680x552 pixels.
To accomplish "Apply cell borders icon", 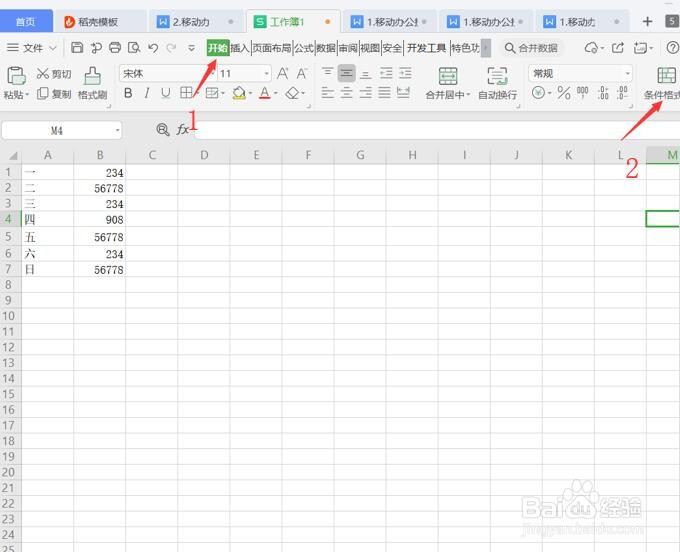I will 186,93.
